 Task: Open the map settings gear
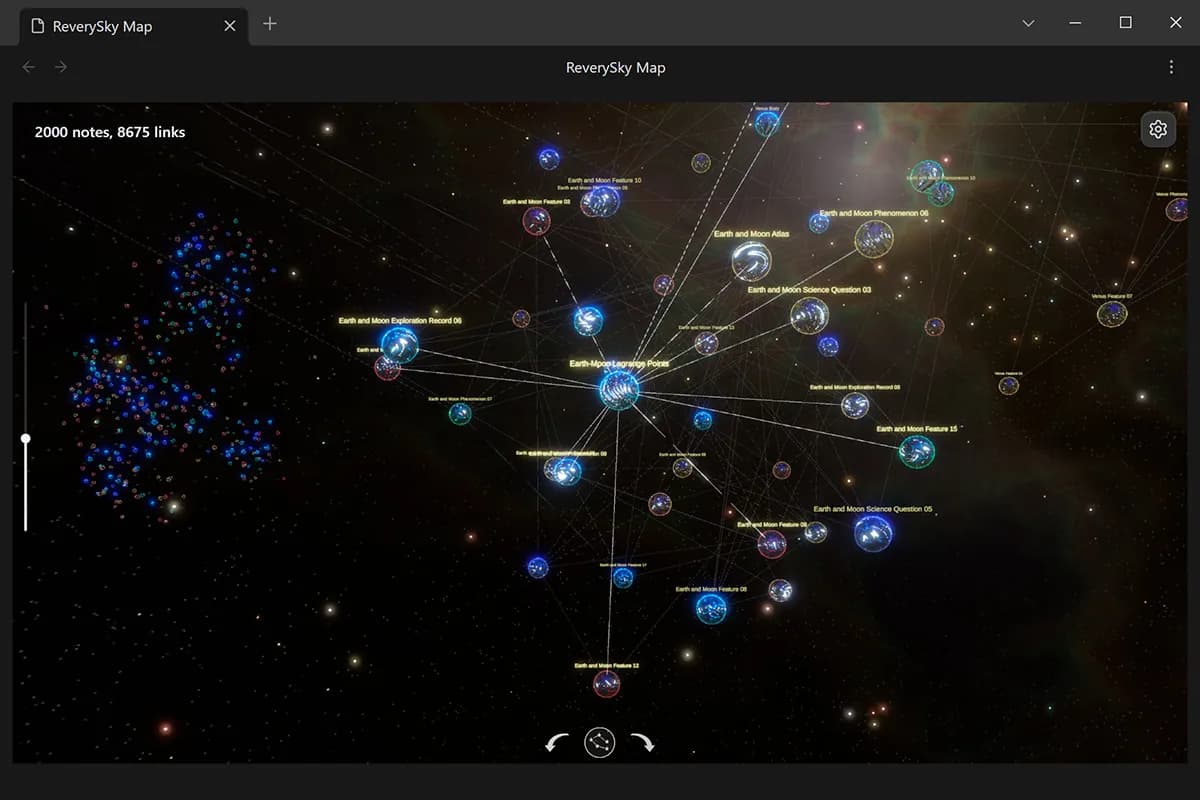[x=1158, y=129]
